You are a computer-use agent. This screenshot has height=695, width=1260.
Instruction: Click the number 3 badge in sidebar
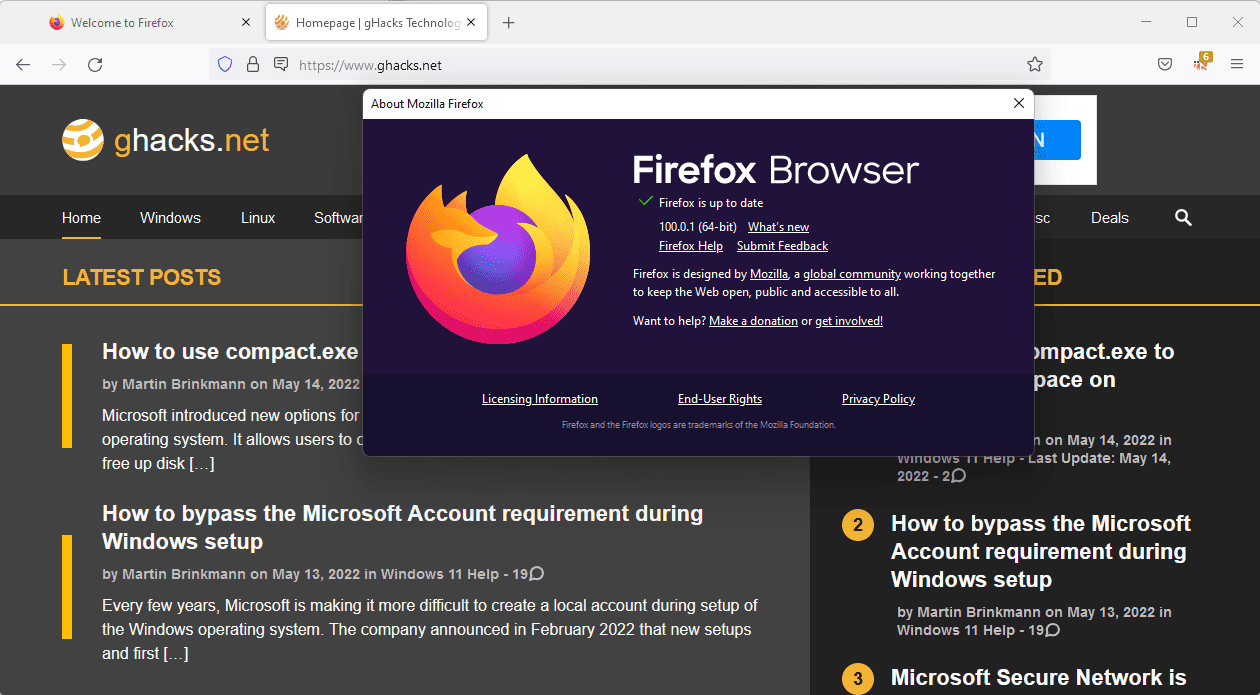point(858,680)
